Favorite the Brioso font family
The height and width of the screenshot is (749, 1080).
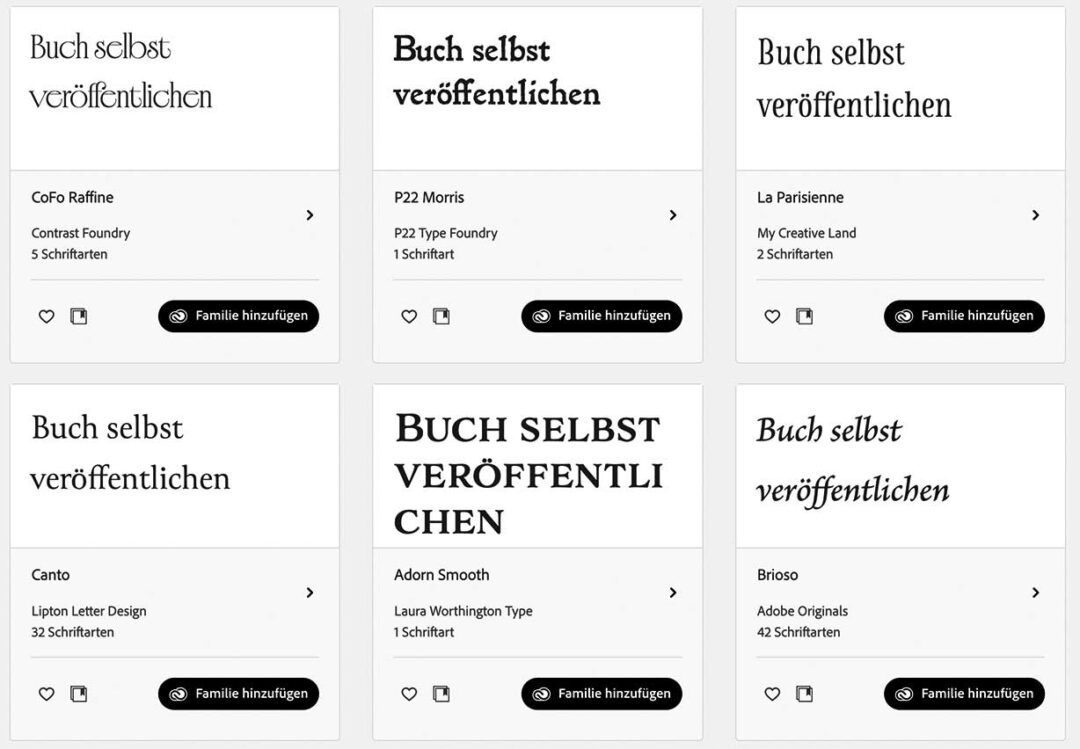771,694
